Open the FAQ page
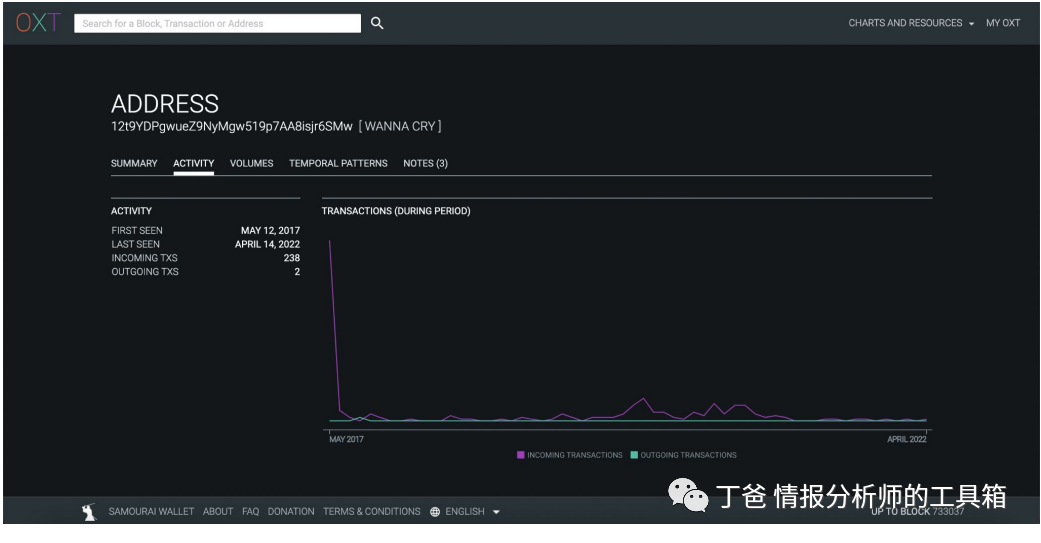The height and width of the screenshot is (543, 1041). pyautogui.click(x=250, y=512)
